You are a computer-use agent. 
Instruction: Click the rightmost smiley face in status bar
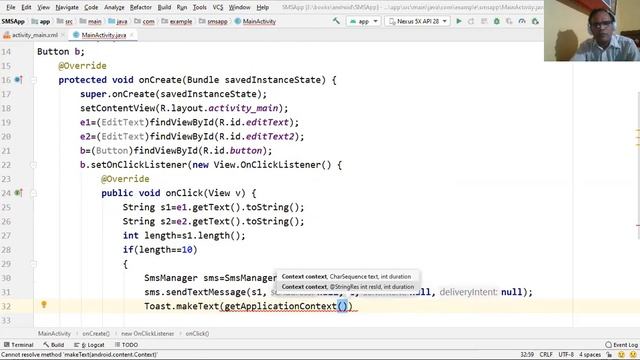[633, 355]
